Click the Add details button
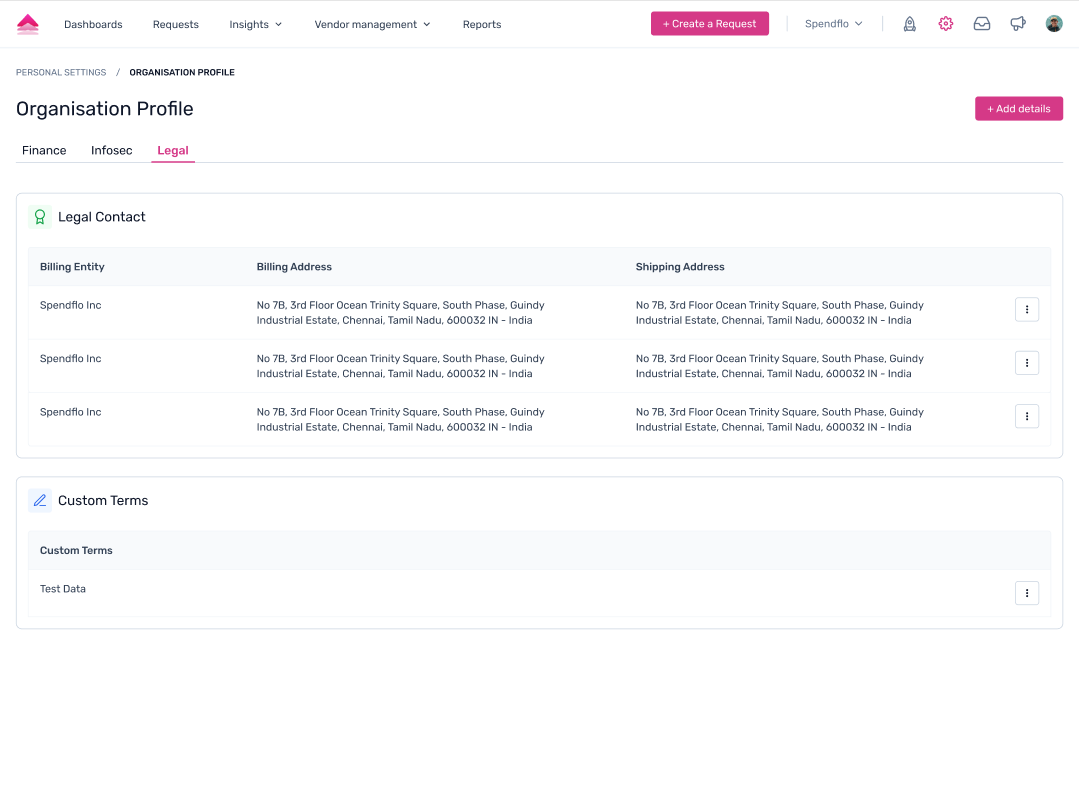Screen dimensions: 1079x805 1018,109
